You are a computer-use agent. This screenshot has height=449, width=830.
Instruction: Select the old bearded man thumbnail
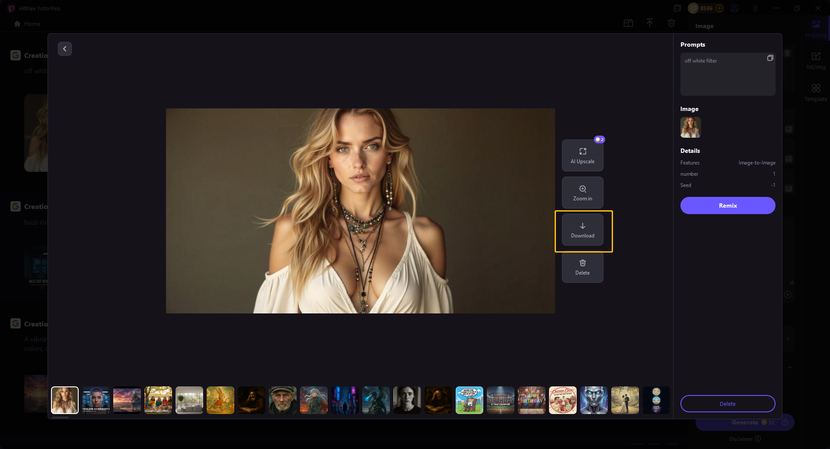coord(282,400)
